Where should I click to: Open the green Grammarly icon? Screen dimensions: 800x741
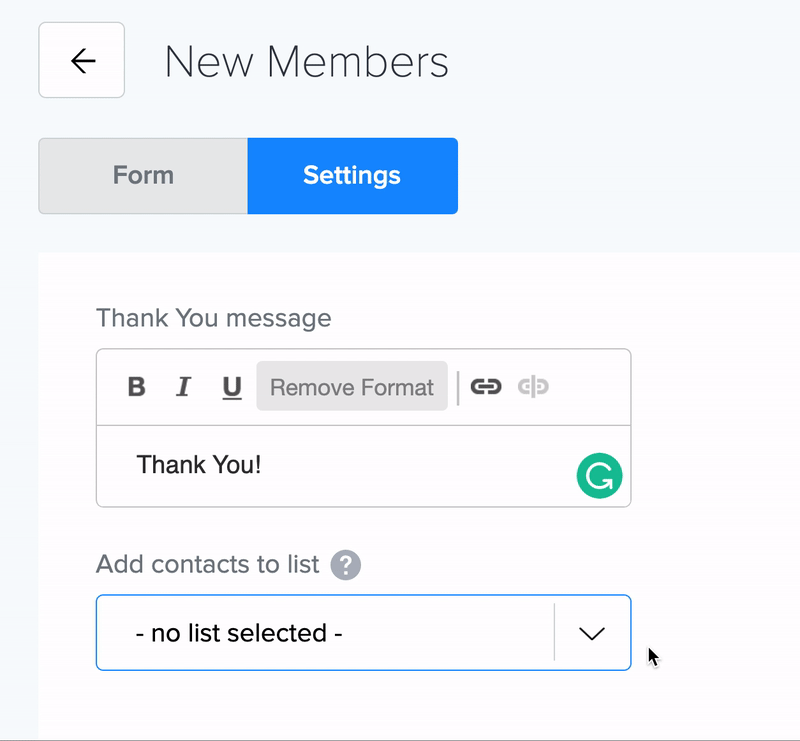[599, 476]
